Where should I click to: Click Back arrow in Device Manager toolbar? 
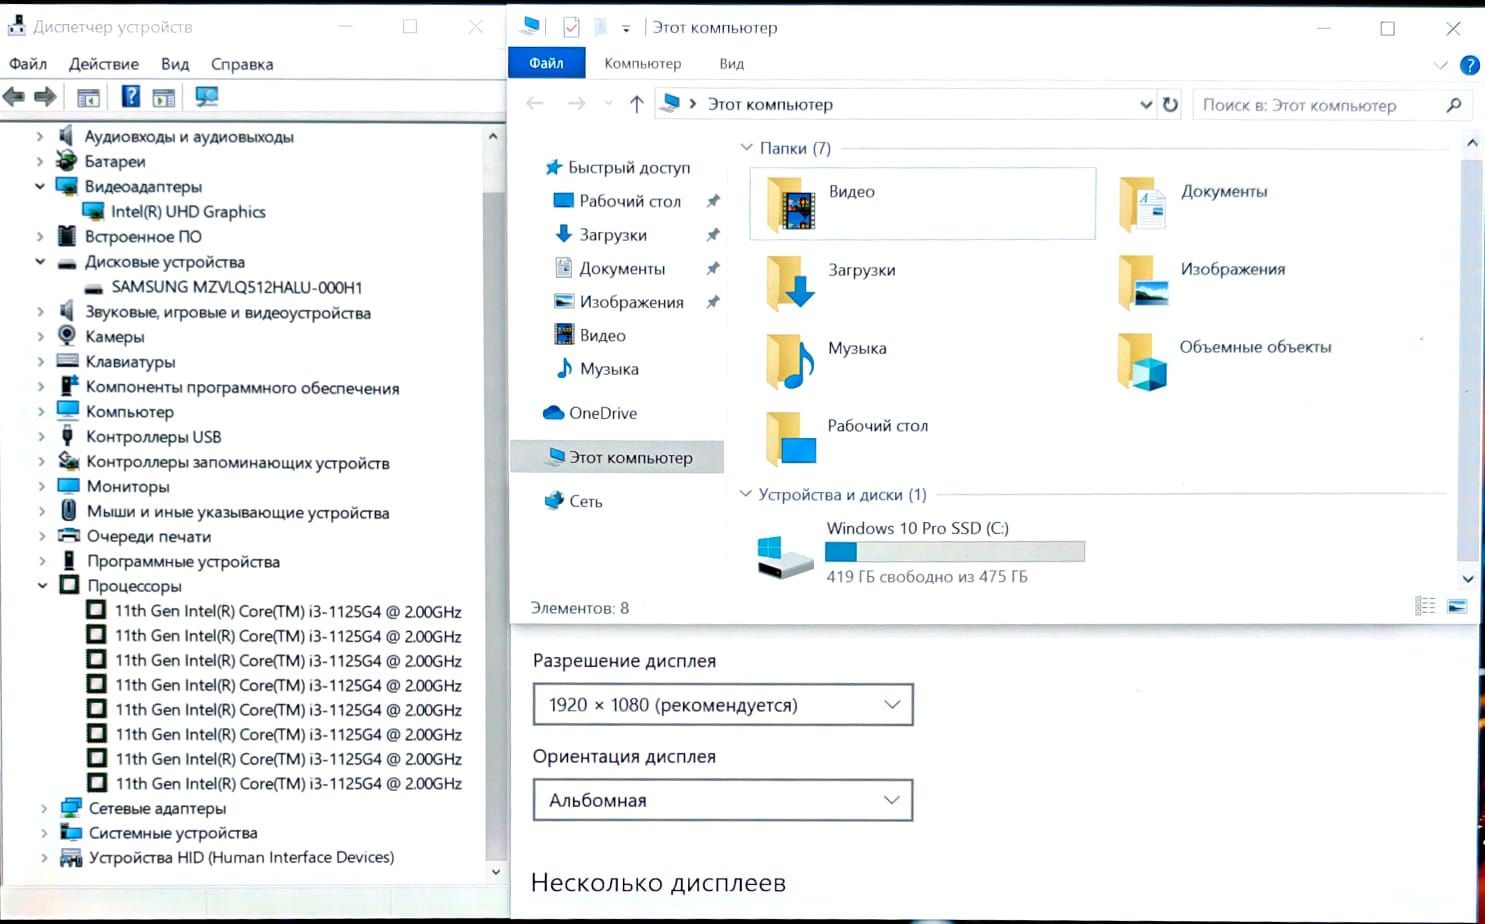click(x=14, y=97)
